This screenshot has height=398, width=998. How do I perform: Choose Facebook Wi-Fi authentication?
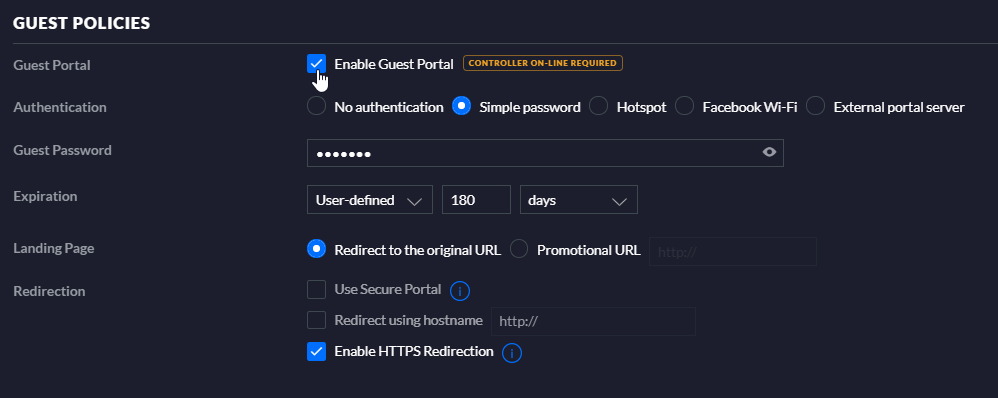[684, 106]
